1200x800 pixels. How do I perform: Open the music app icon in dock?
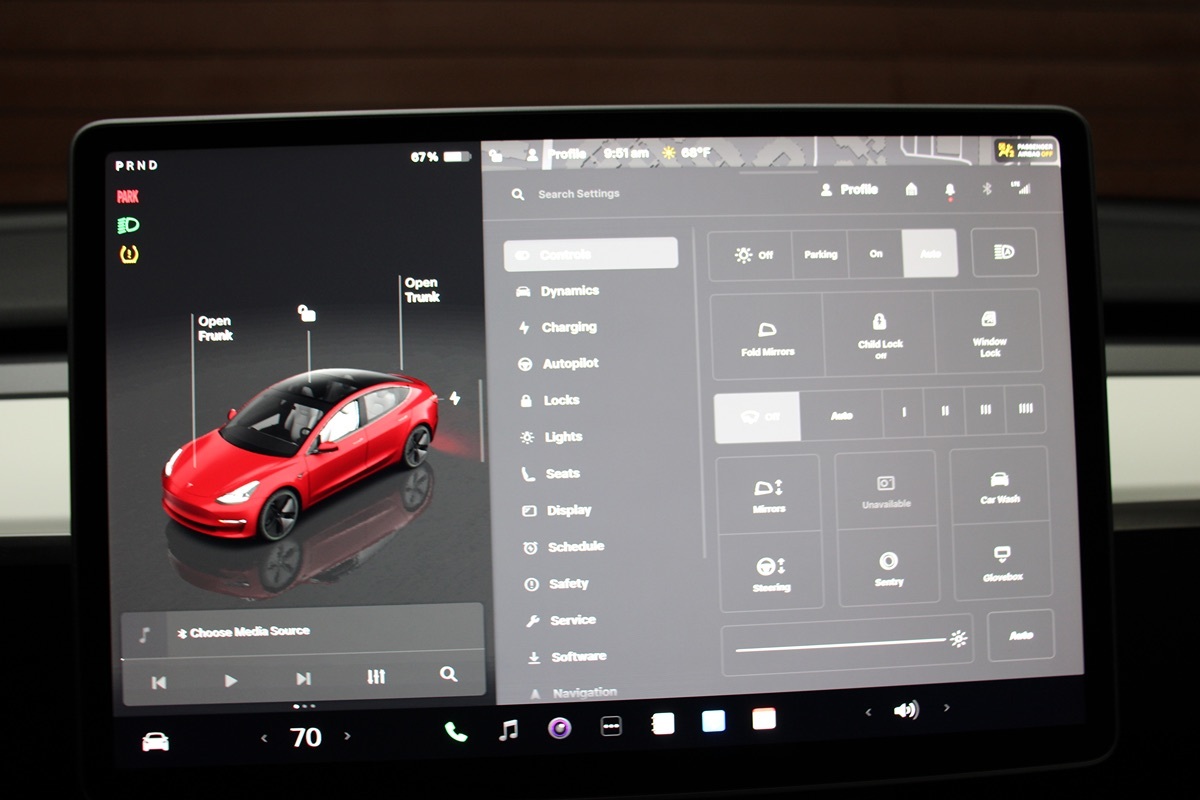[508, 730]
